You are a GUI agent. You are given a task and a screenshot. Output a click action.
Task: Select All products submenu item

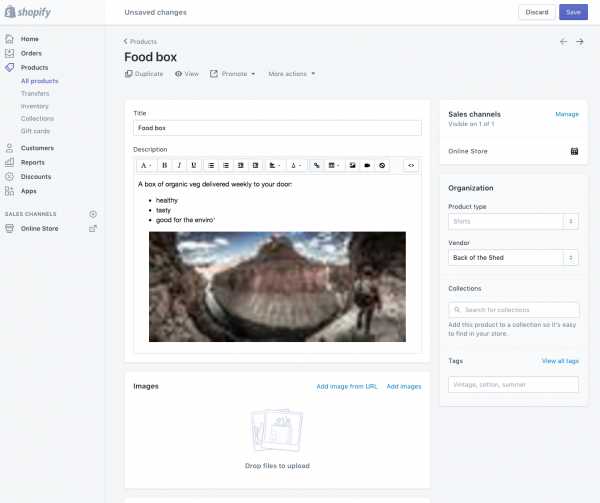[39, 81]
